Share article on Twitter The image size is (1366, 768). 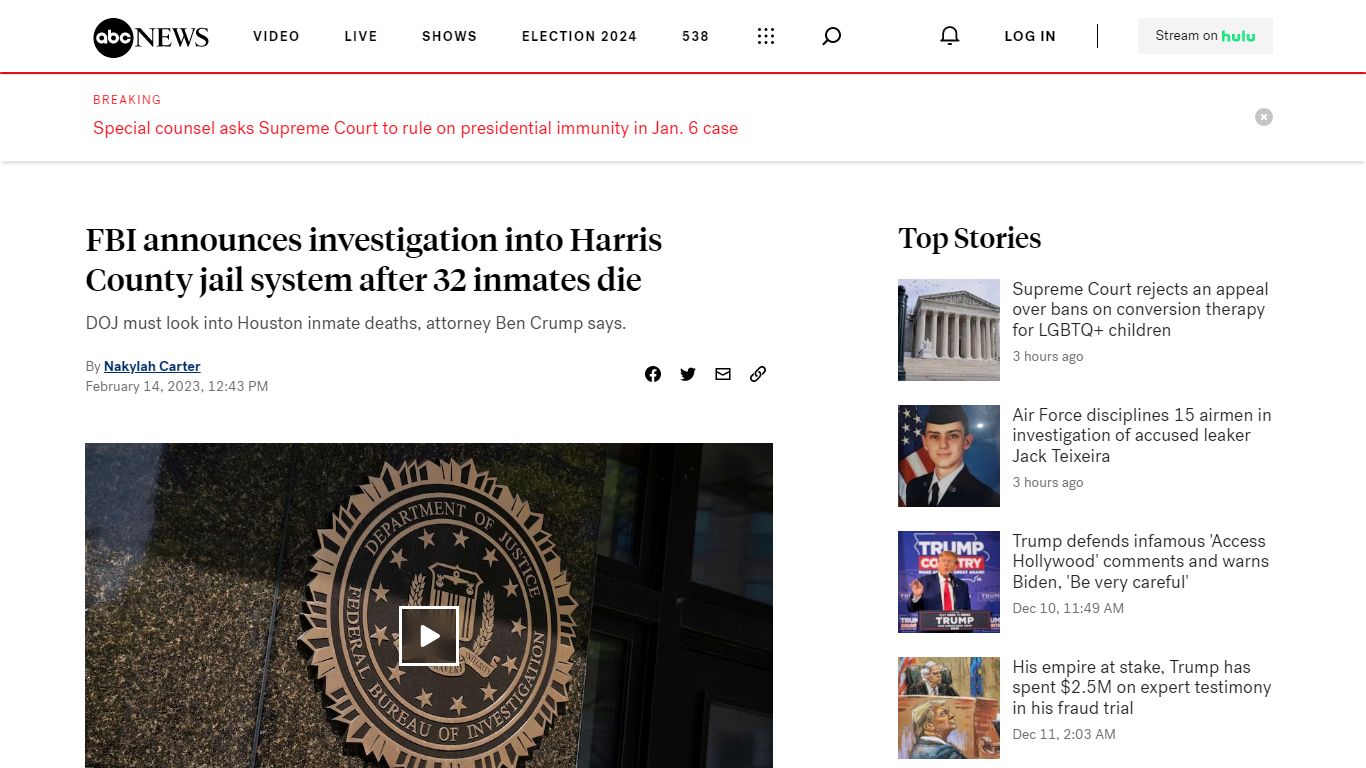click(x=688, y=374)
